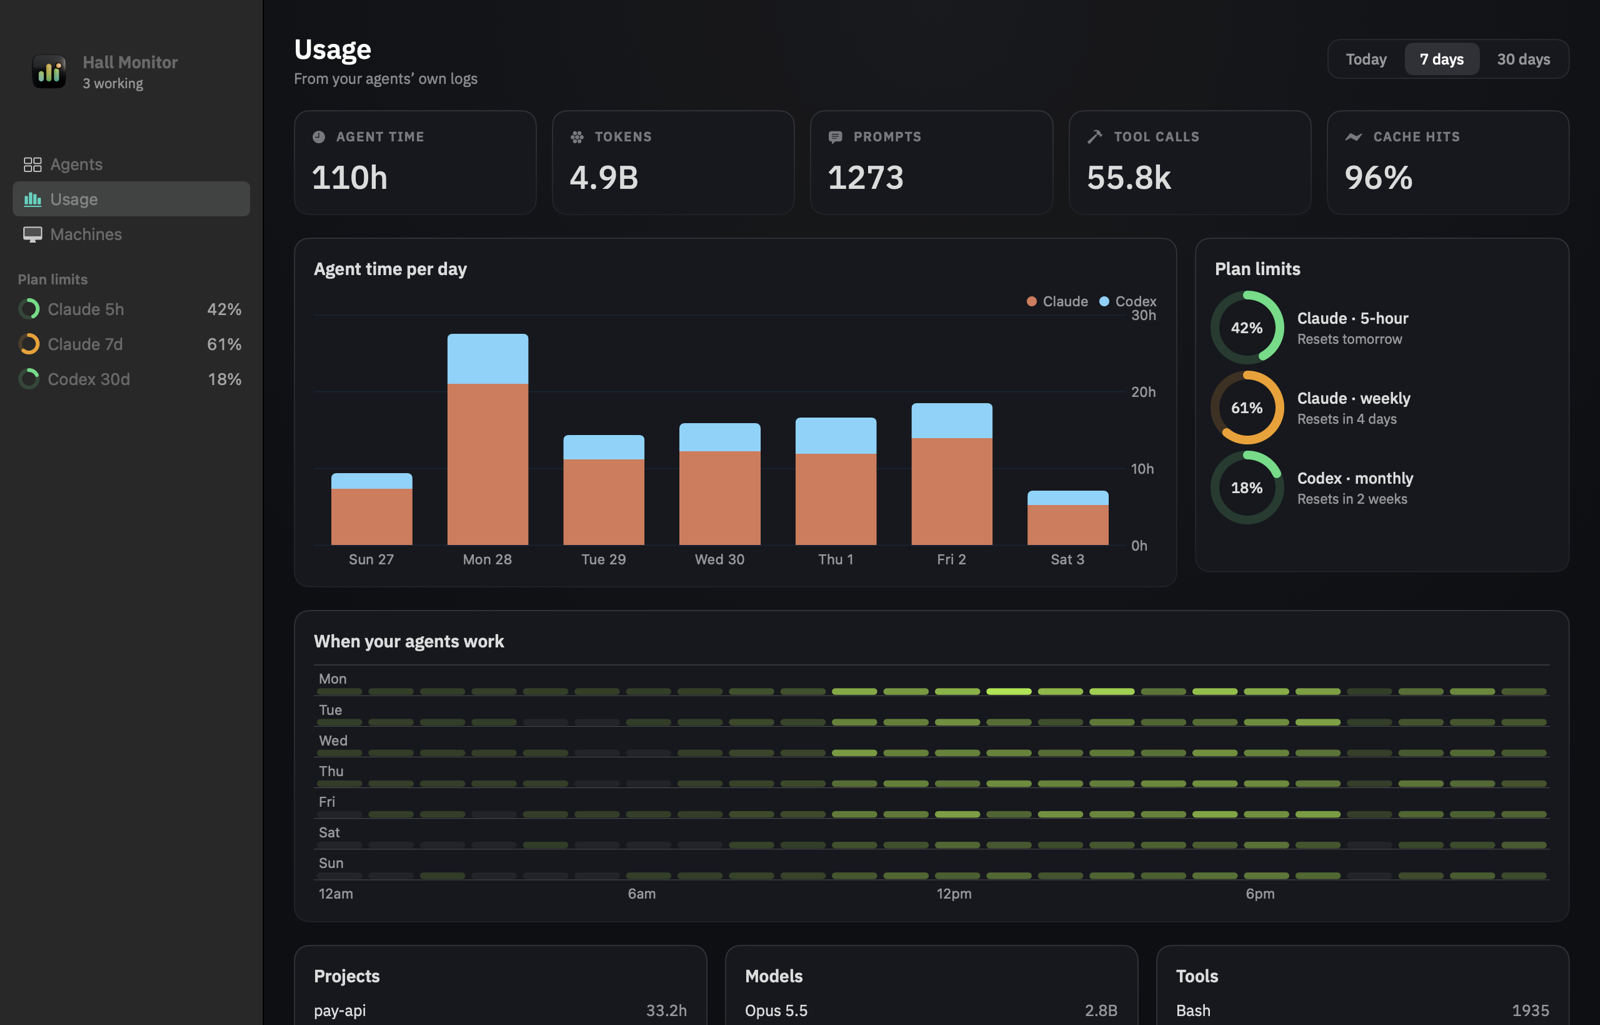Click the 1273 prompts value

click(x=866, y=178)
